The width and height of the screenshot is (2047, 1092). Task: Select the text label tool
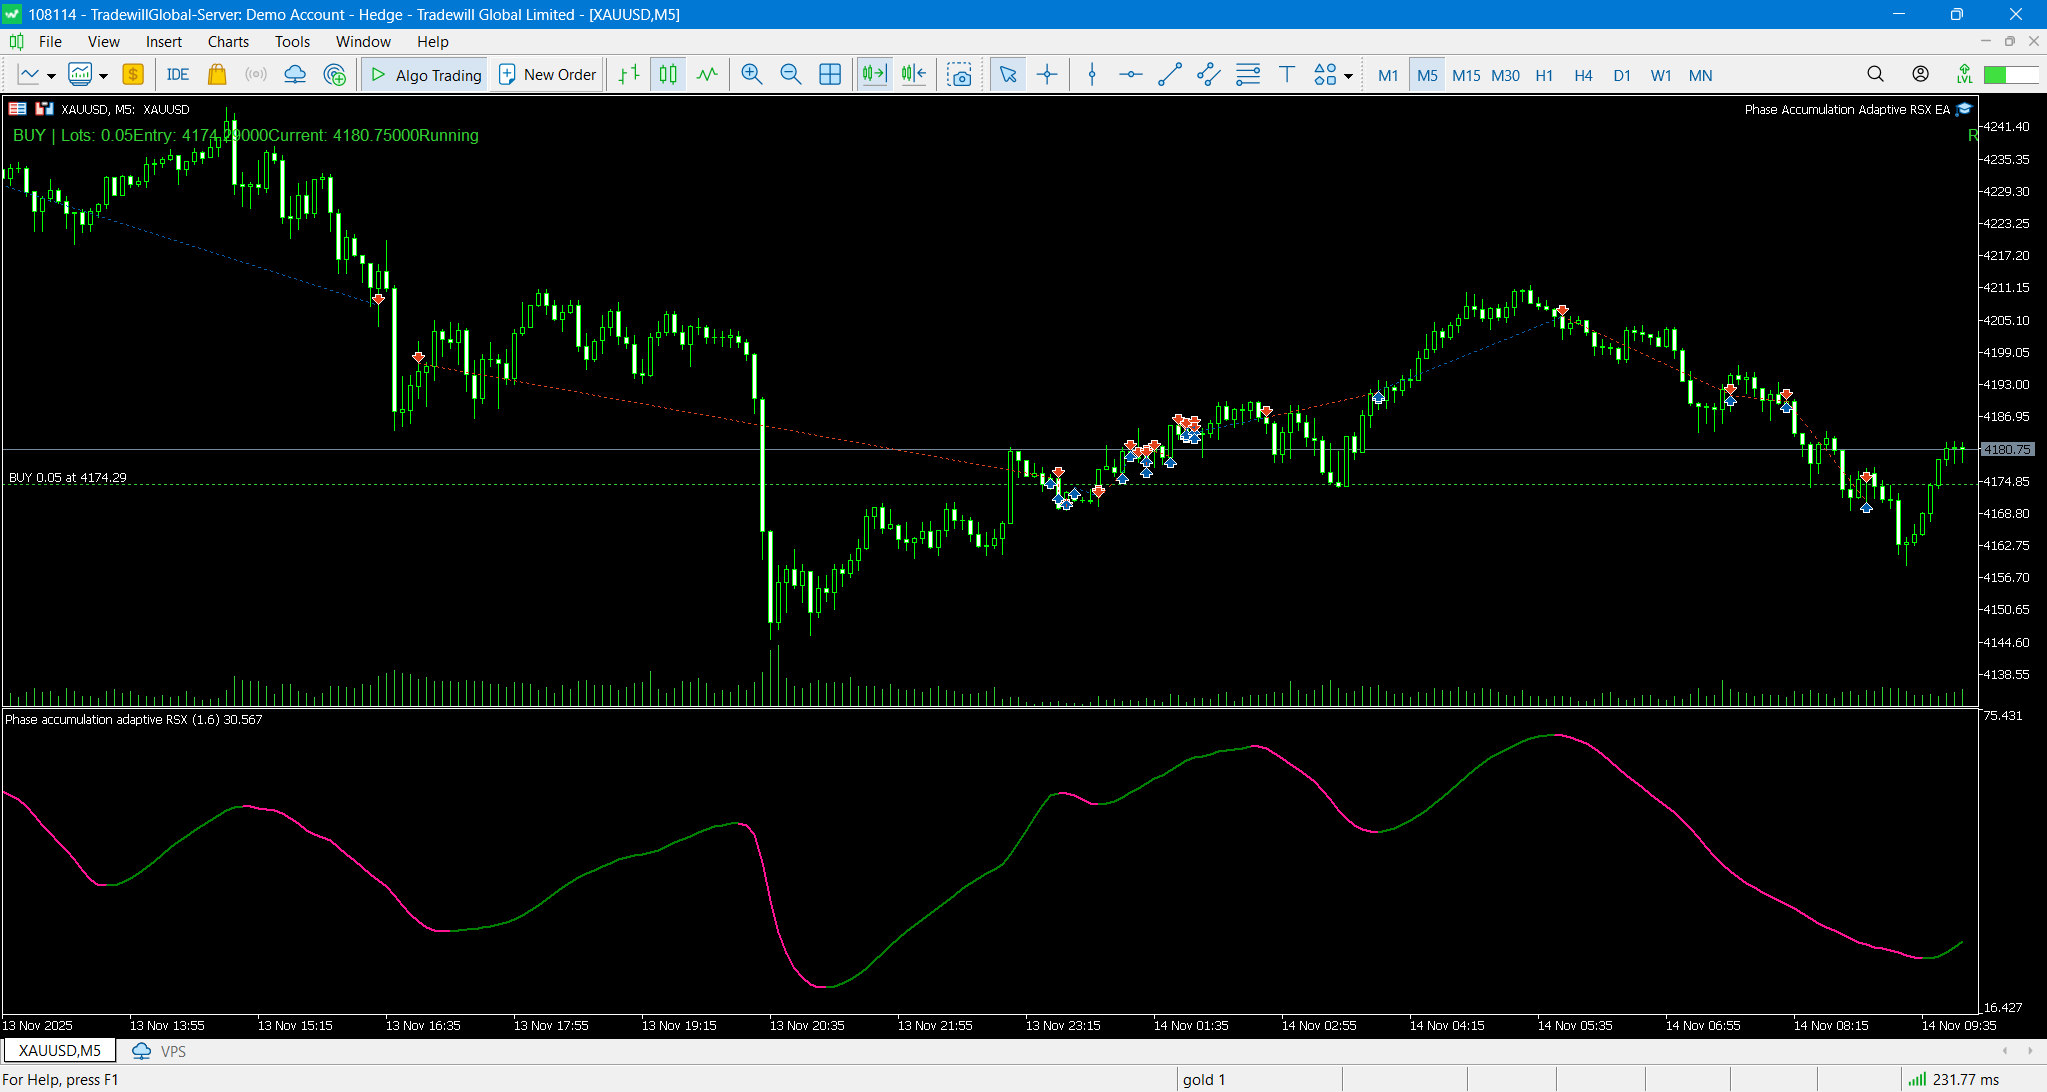pos(1287,75)
